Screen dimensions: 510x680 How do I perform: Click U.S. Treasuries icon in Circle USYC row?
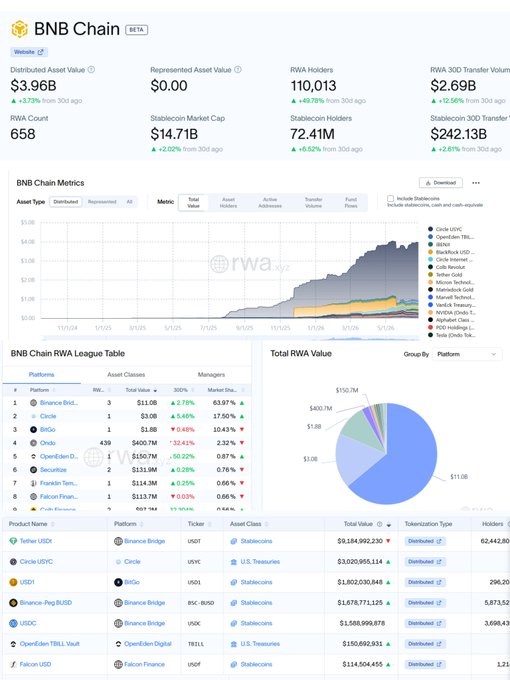[234, 562]
